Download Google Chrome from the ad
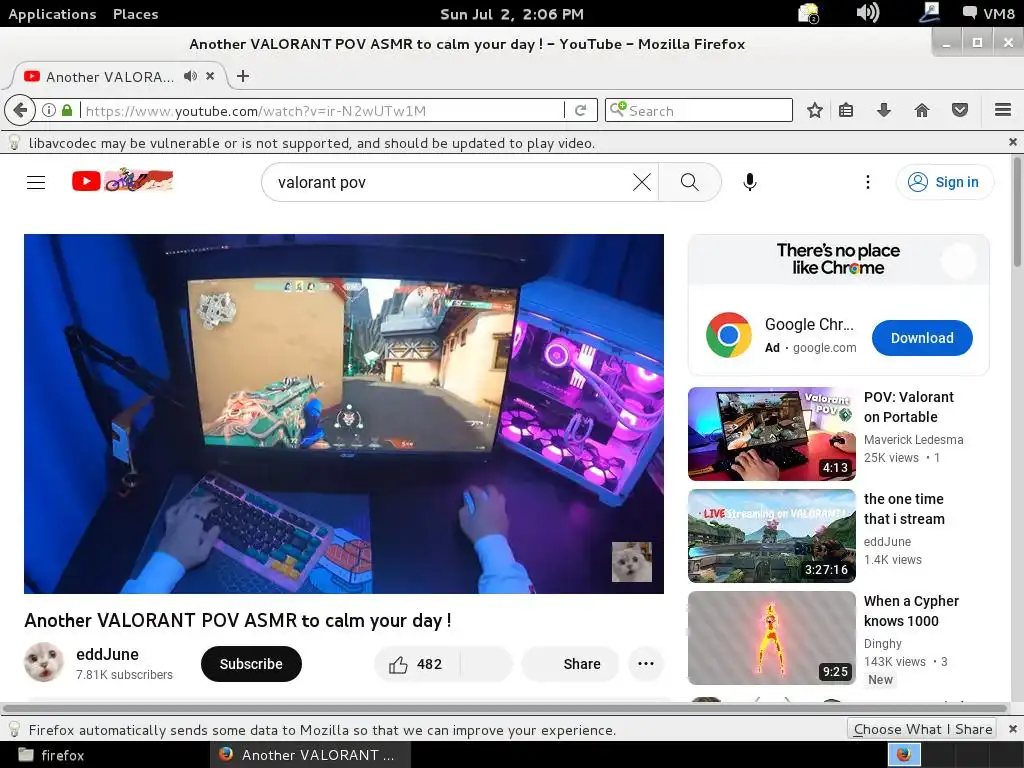The image size is (1024, 768). (x=921, y=338)
